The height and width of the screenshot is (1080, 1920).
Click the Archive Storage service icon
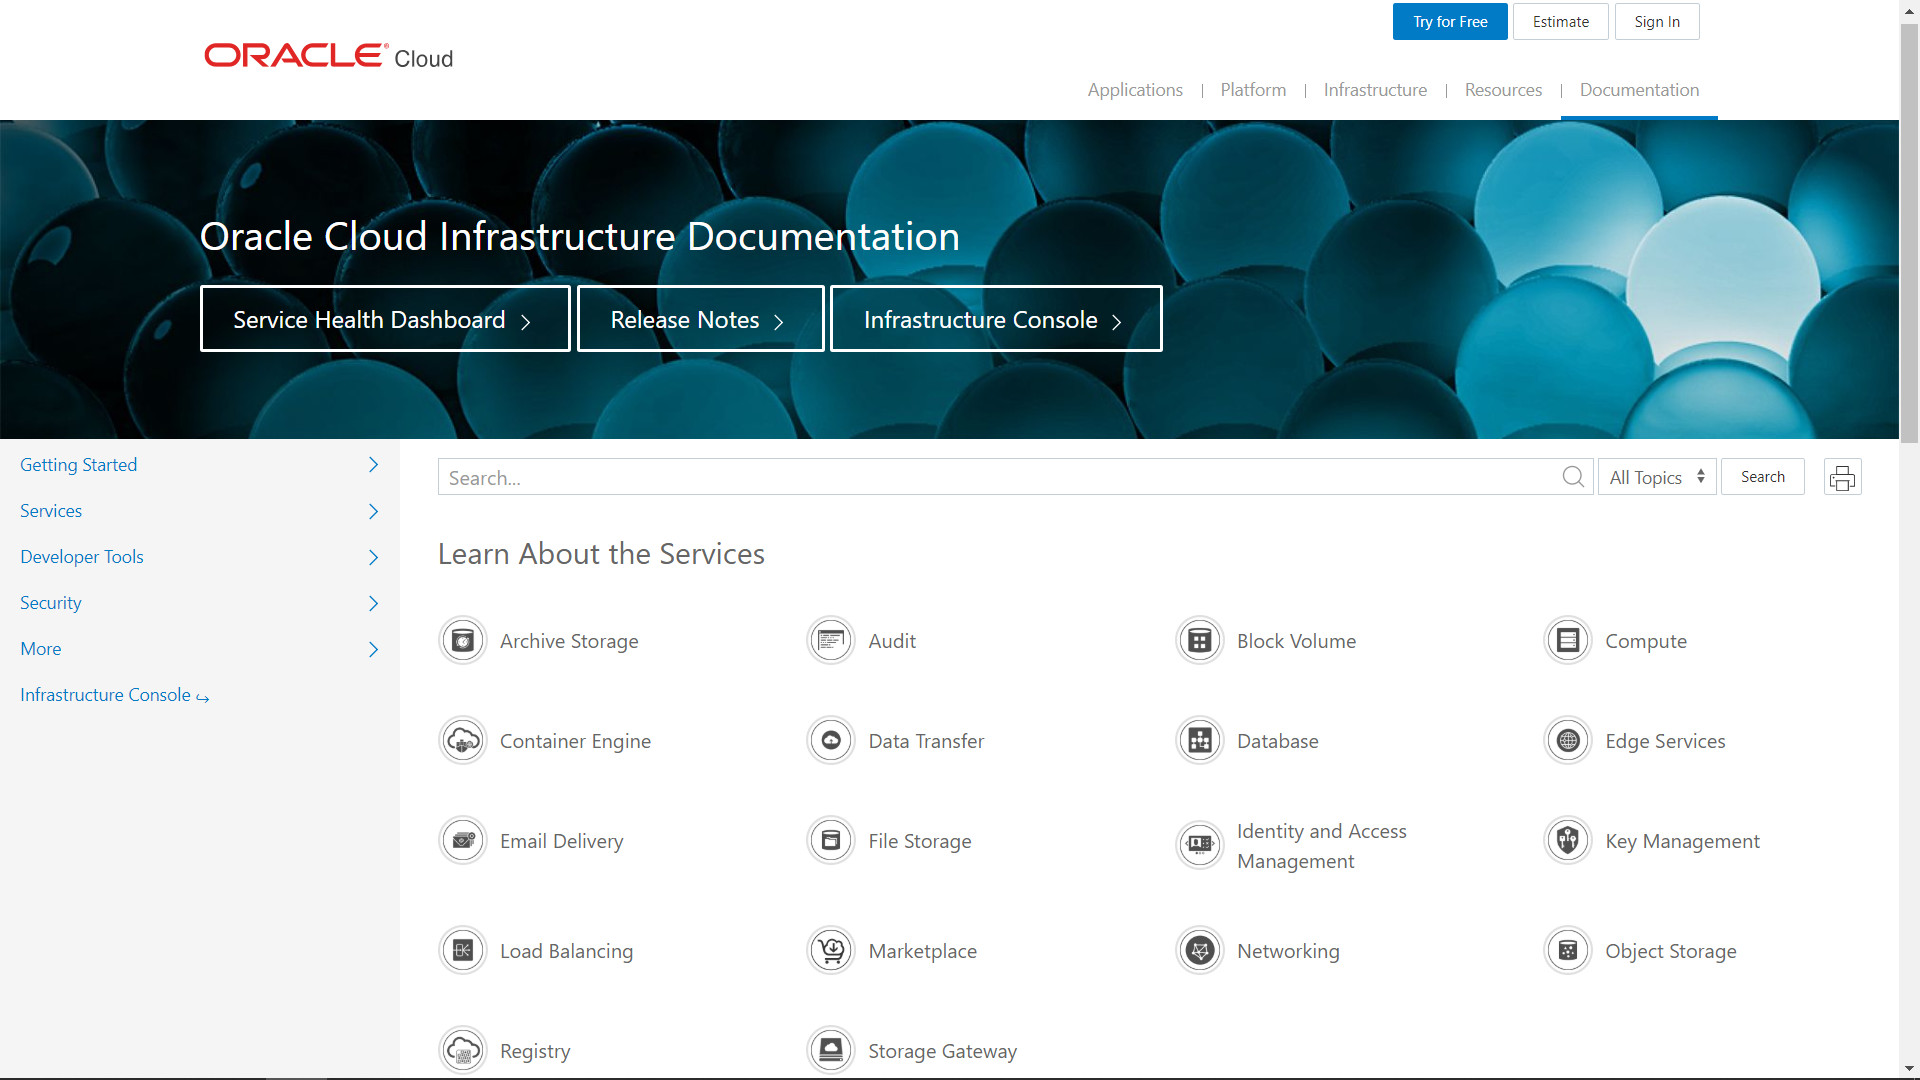[463, 641]
